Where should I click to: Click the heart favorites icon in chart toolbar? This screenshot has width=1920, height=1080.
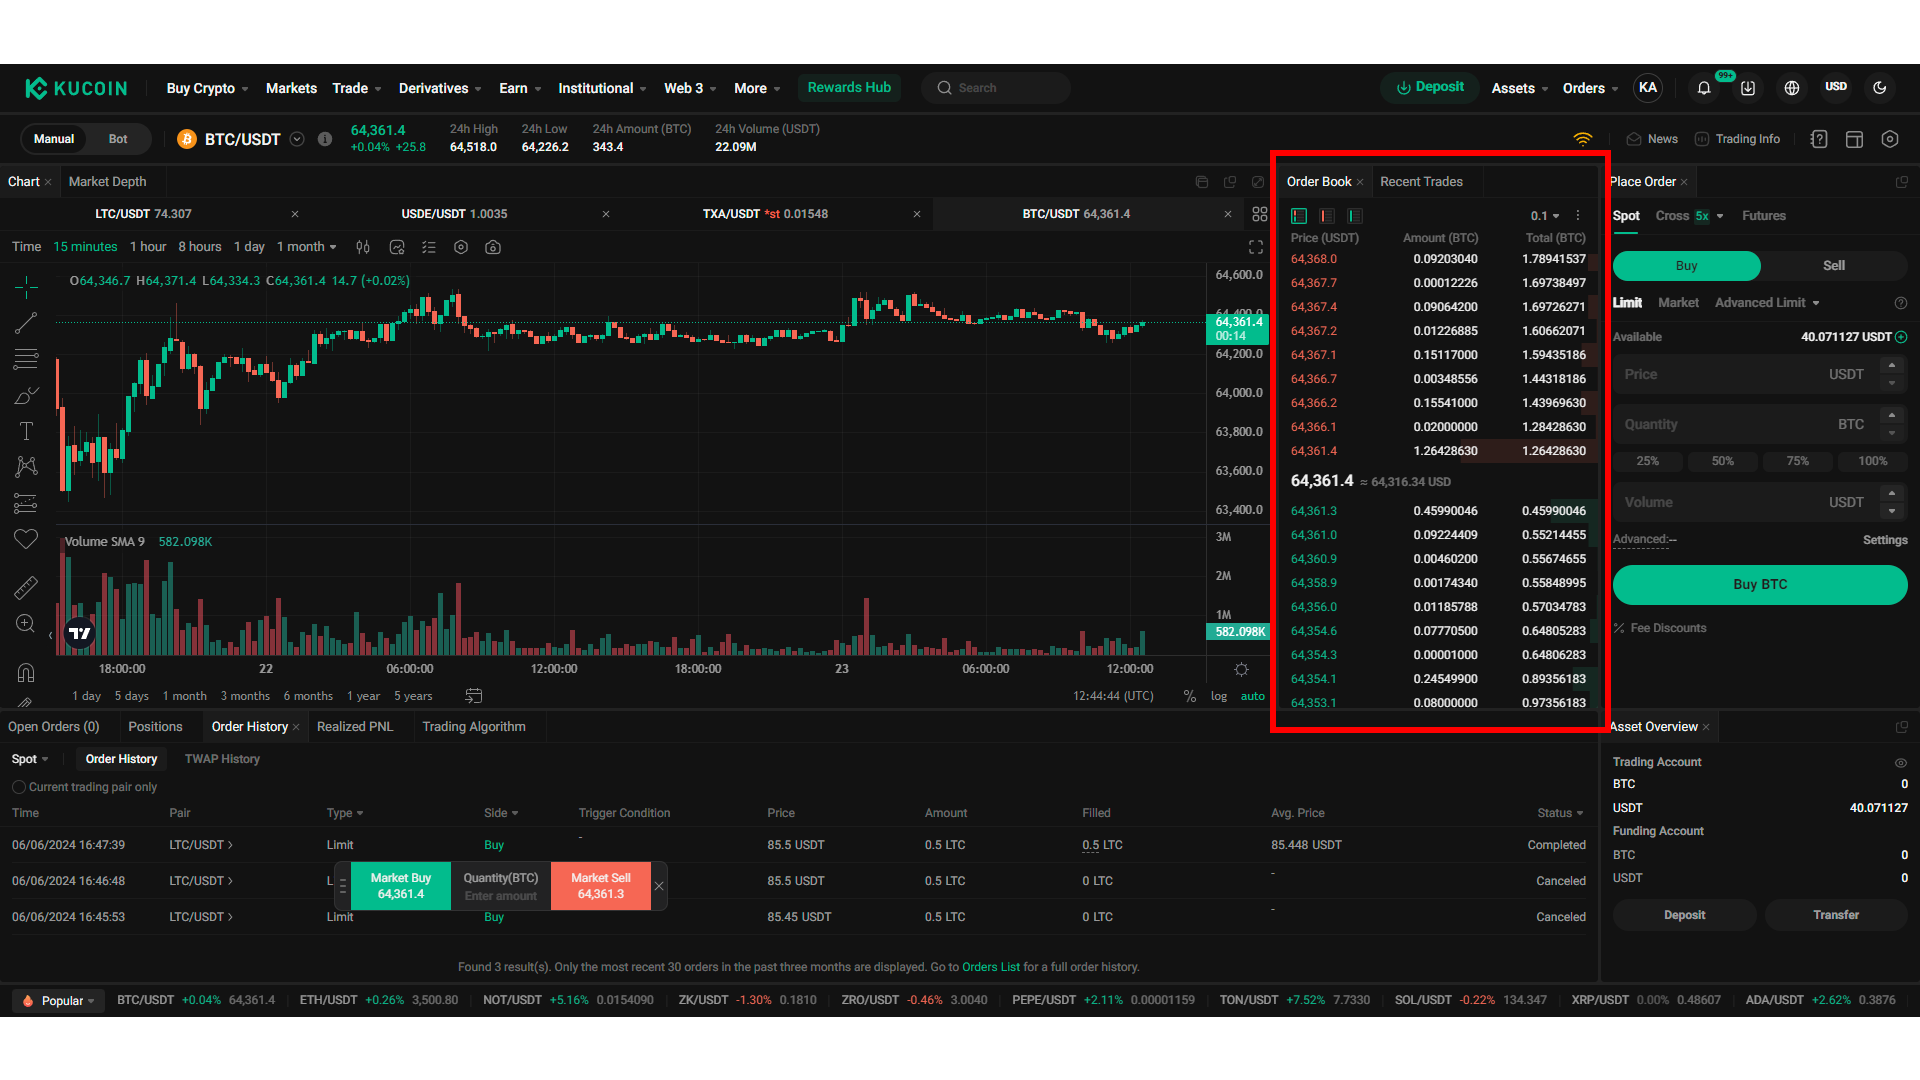click(x=26, y=539)
